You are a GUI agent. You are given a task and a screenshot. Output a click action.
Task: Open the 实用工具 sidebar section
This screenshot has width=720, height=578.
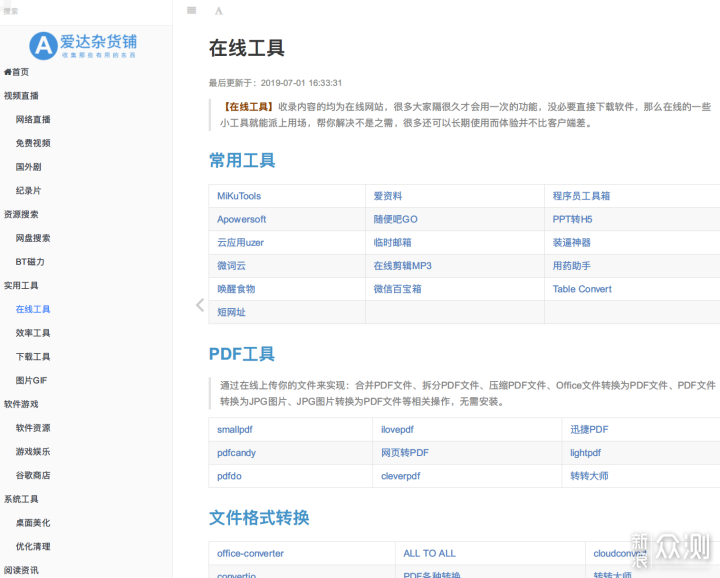21,286
